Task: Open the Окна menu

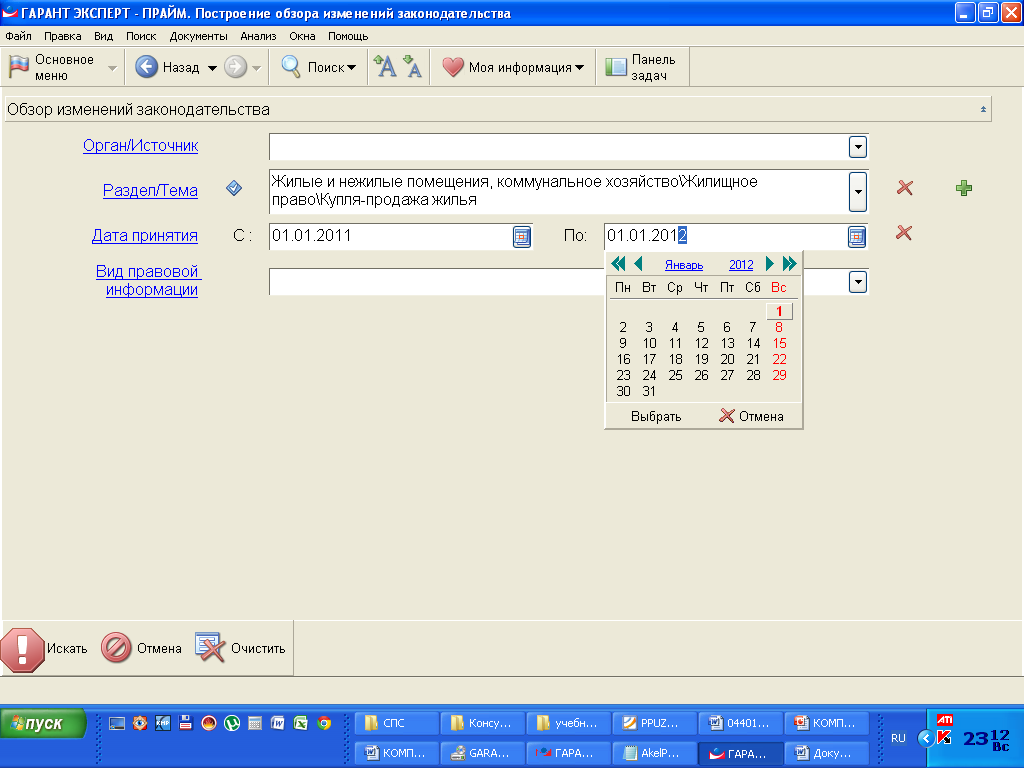Action: [x=302, y=36]
